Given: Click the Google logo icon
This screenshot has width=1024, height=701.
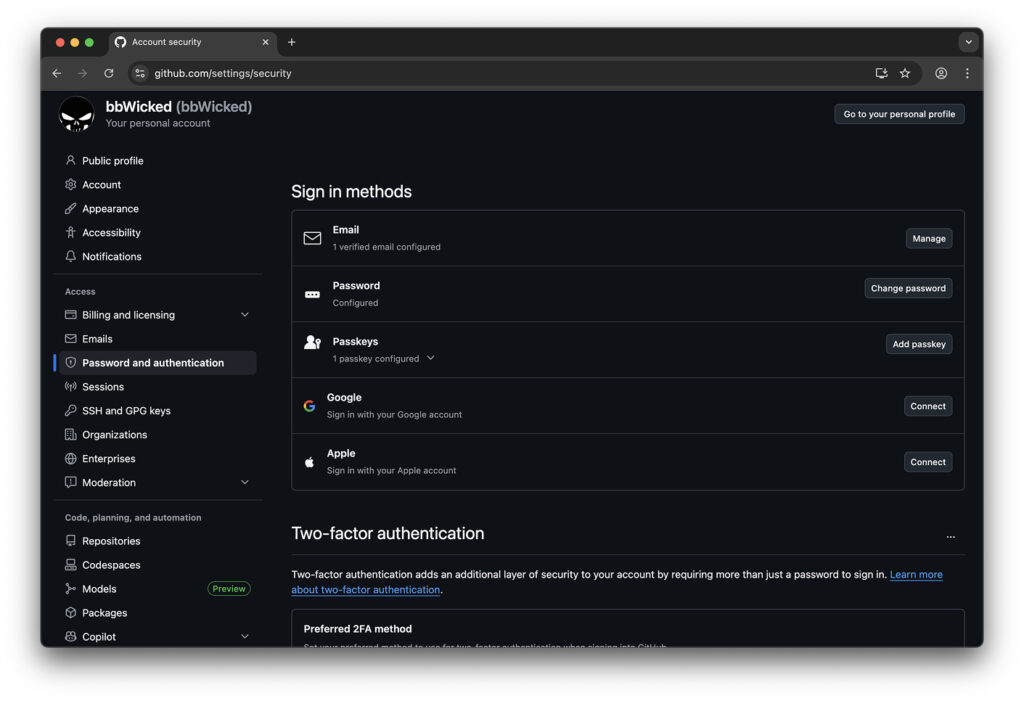Looking at the screenshot, I should tap(310, 406).
